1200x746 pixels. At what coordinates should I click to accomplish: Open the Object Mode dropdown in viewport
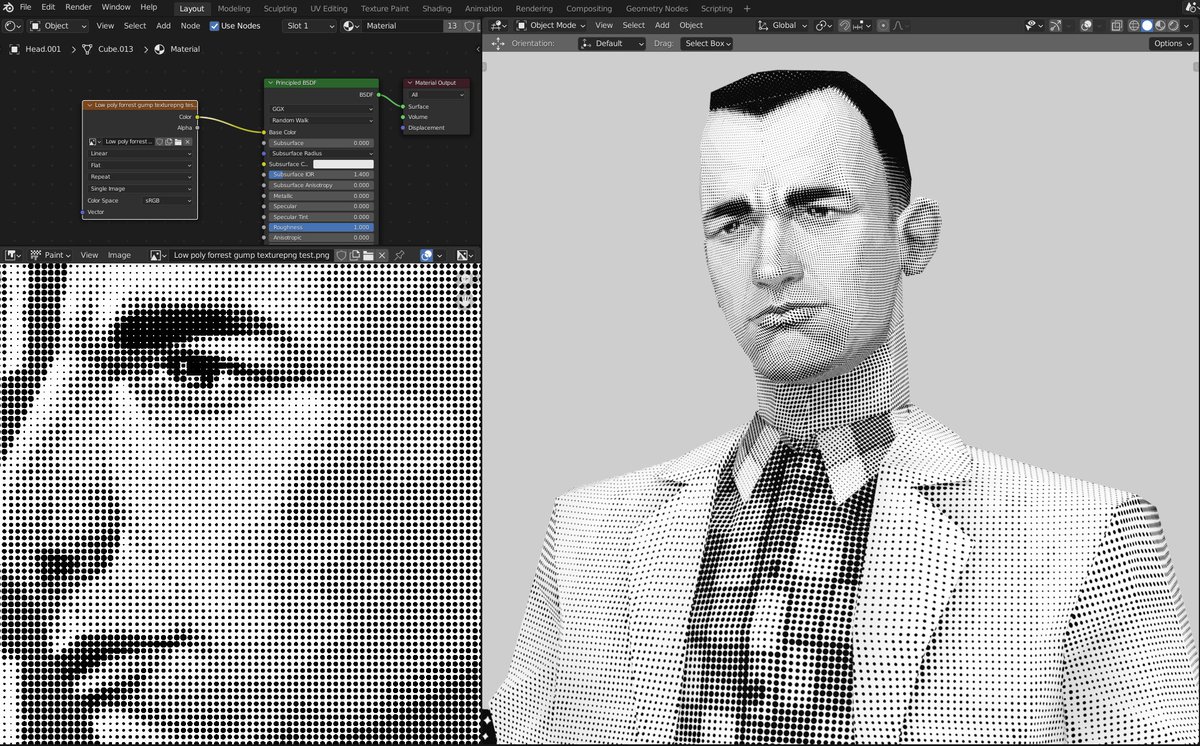click(x=551, y=25)
